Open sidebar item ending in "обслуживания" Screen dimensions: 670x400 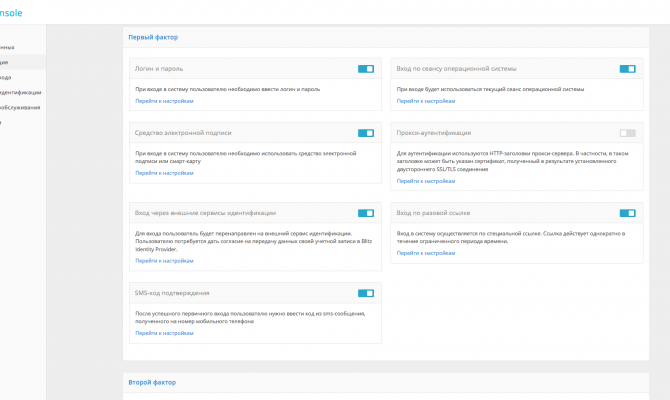coord(21,107)
